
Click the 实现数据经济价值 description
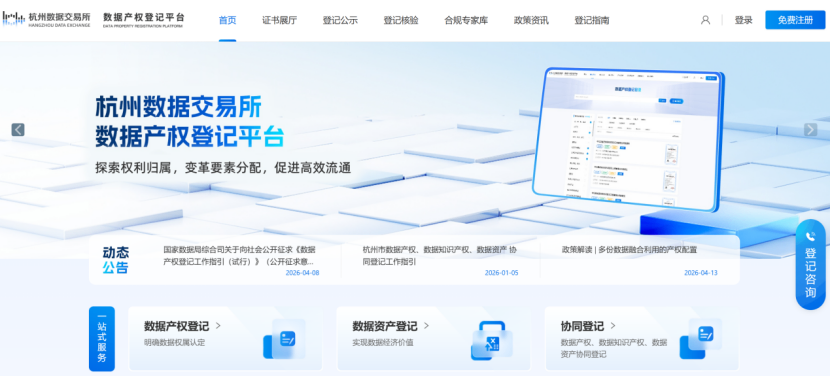[x=383, y=343]
